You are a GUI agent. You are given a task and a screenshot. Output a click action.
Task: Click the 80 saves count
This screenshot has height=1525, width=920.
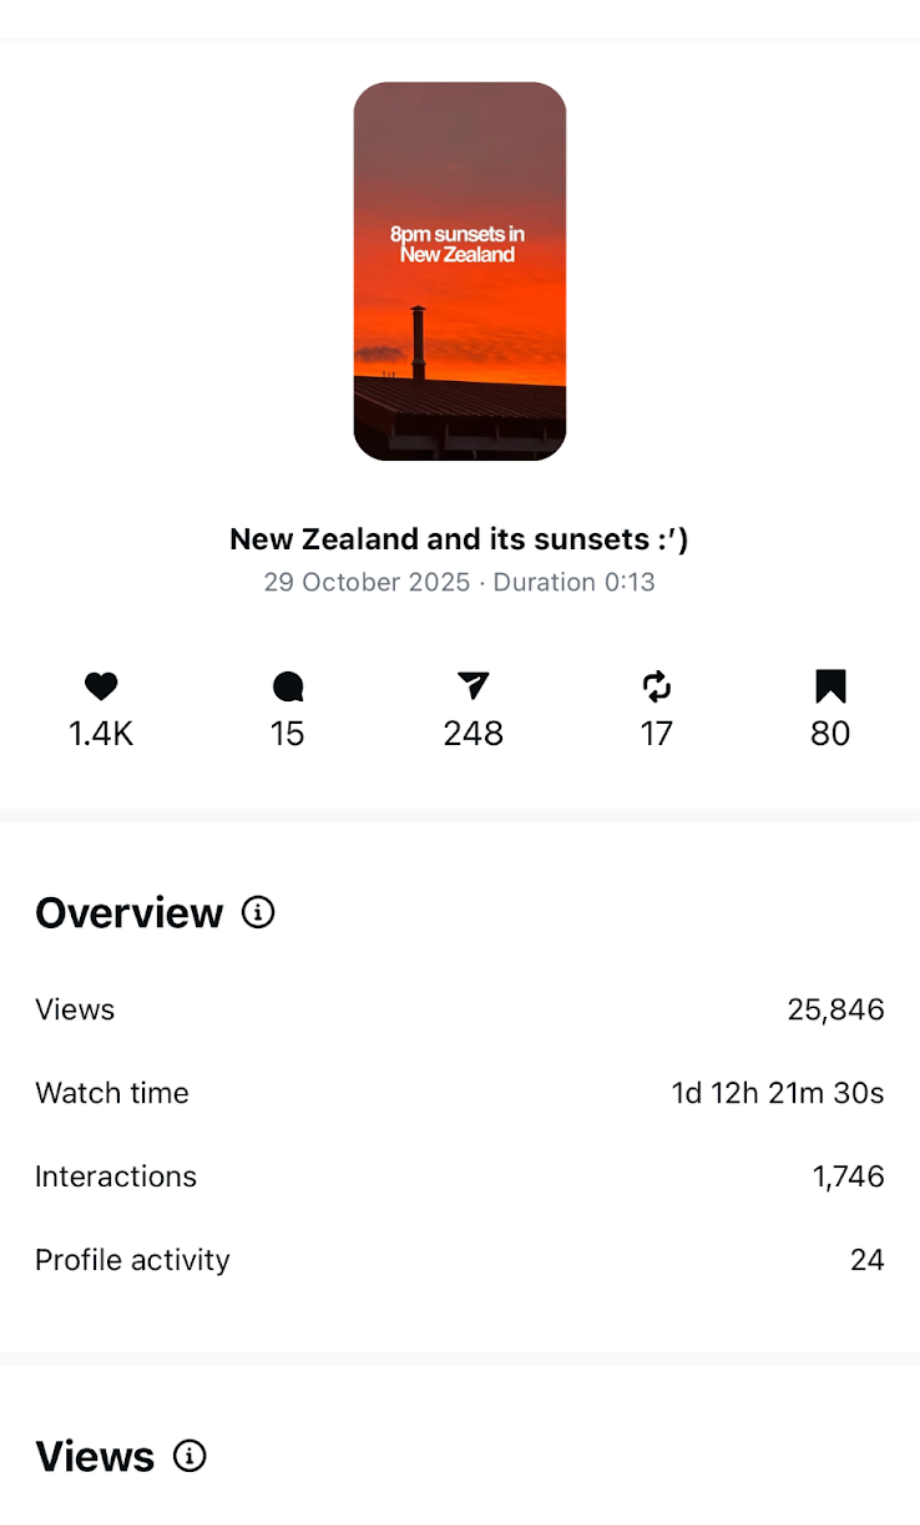(x=830, y=734)
